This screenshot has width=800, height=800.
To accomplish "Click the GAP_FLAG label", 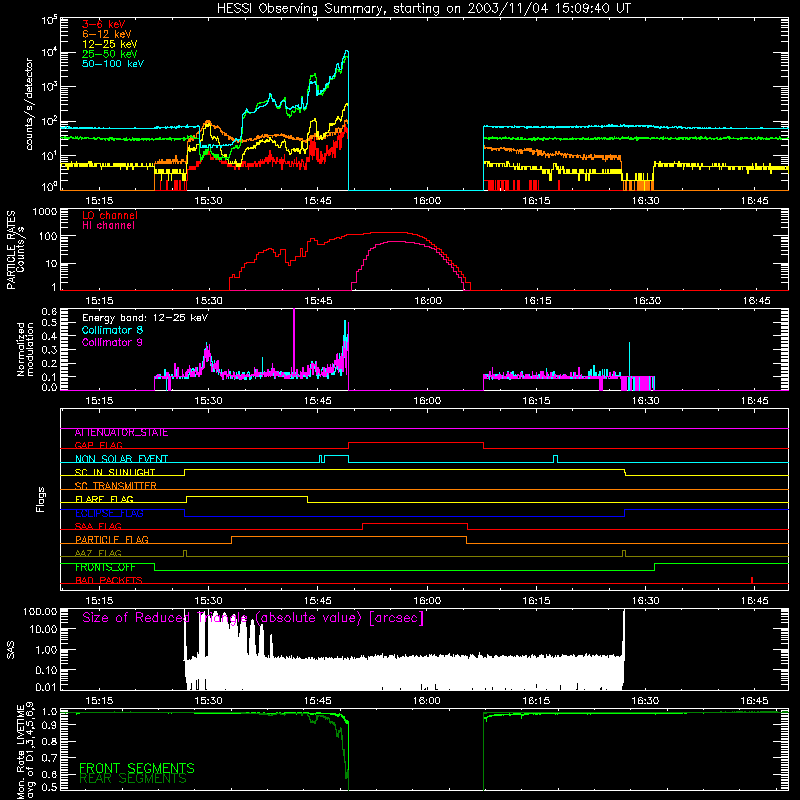I will pos(98,445).
